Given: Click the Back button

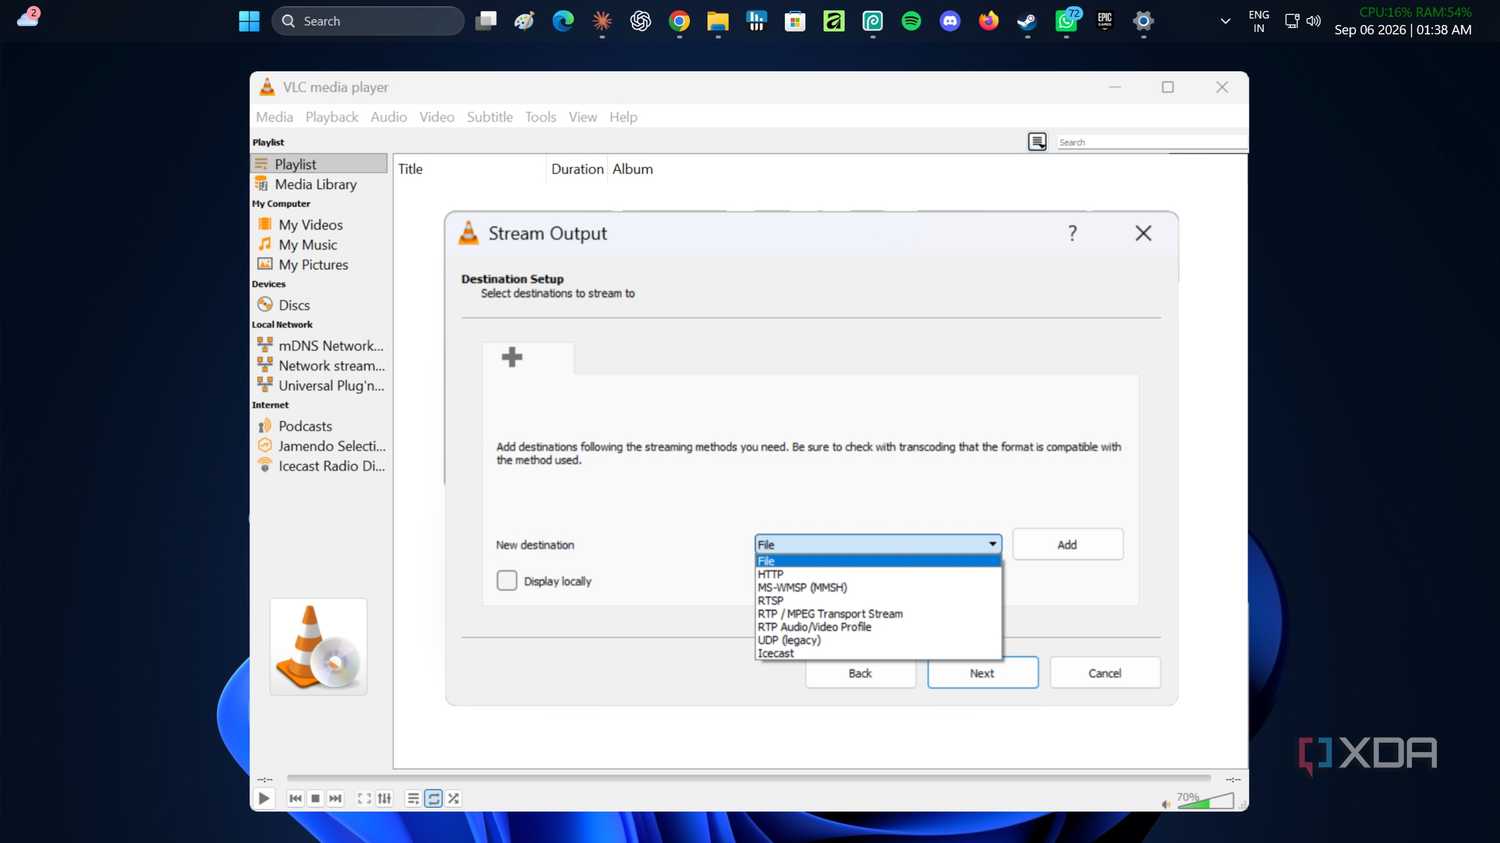Looking at the screenshot, I should 860,673.
